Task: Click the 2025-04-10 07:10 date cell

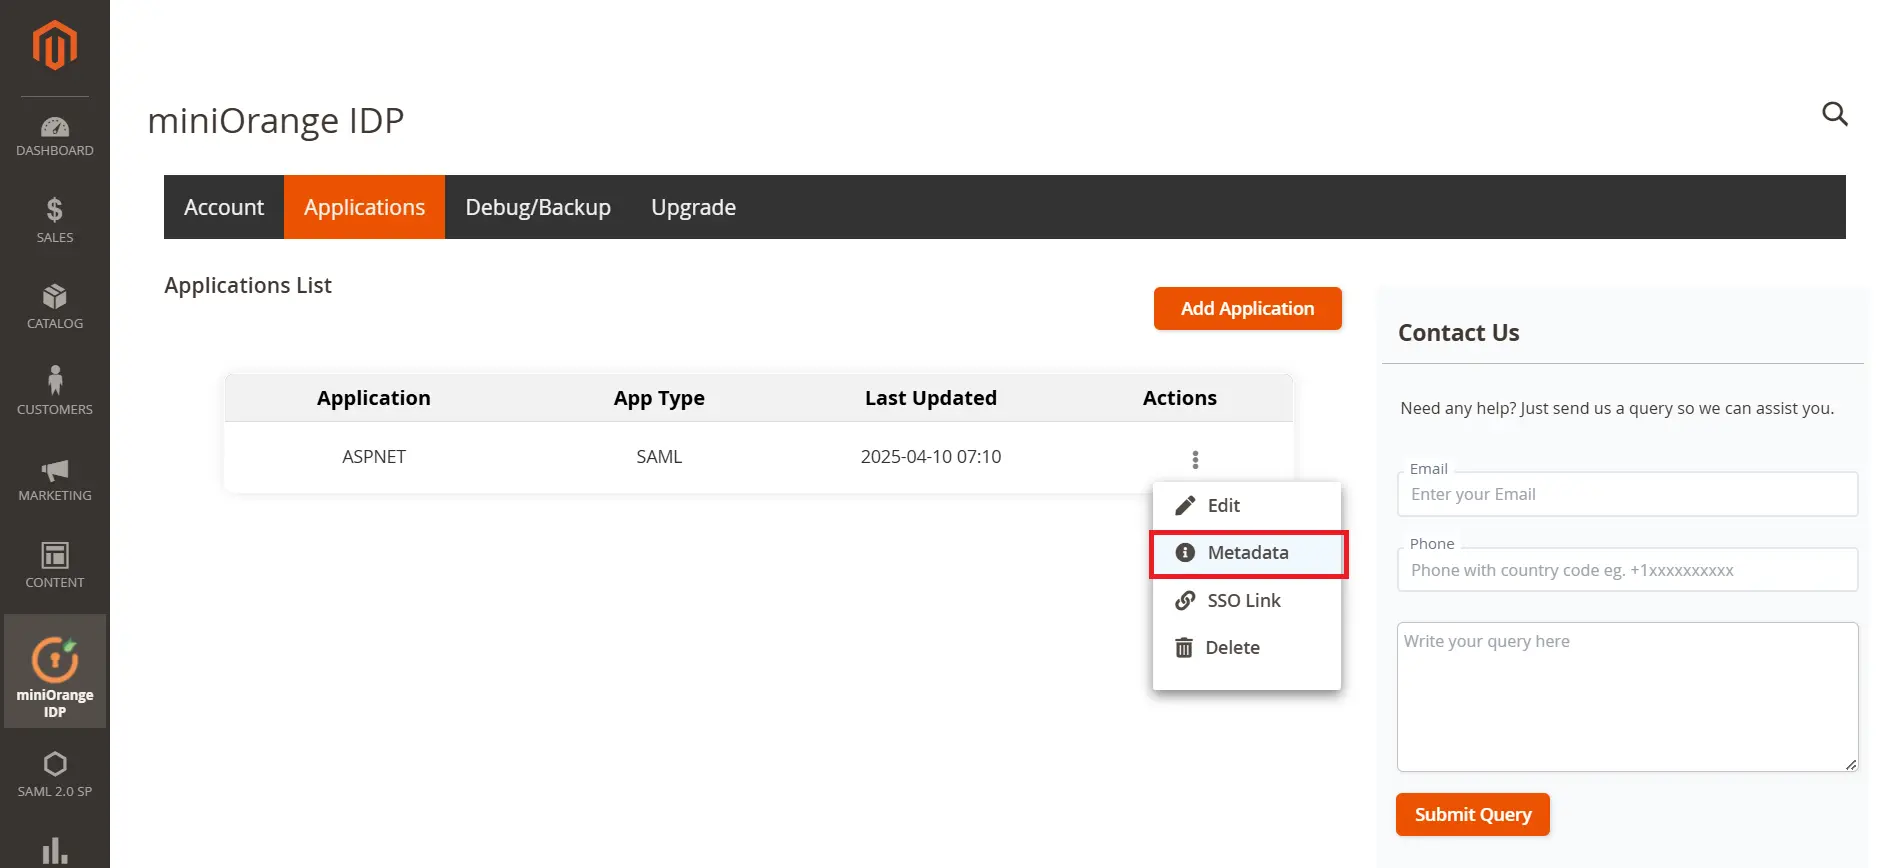Action: [931, 457]
